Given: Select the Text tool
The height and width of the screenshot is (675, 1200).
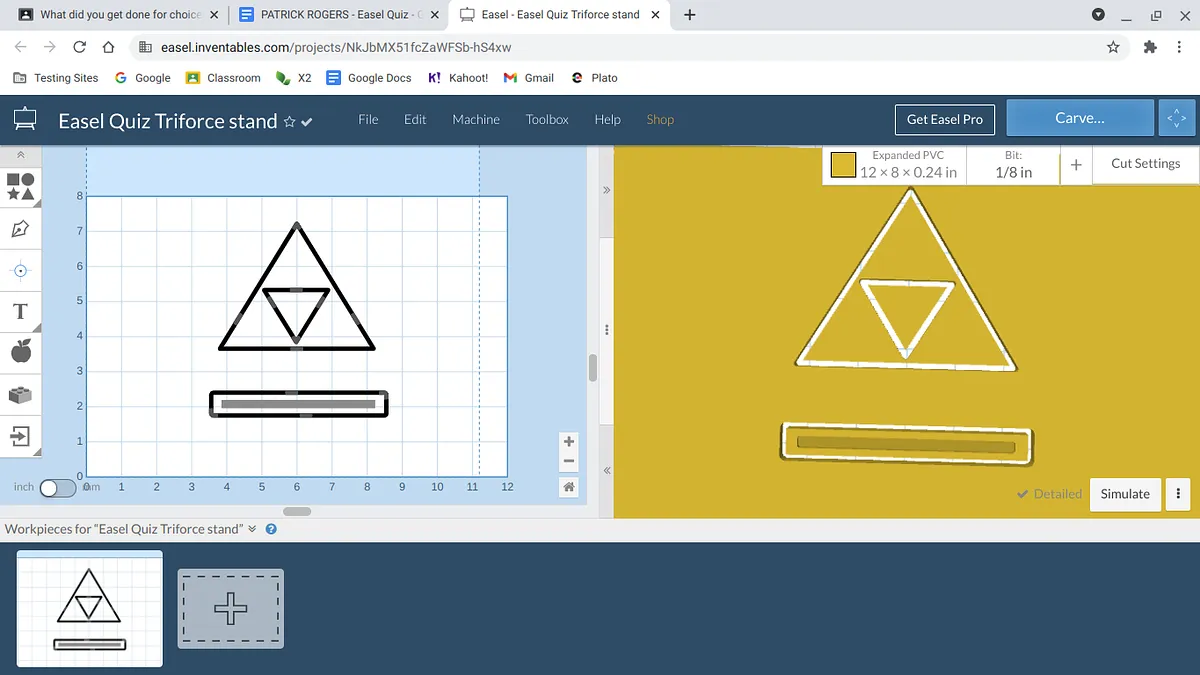Looking at the screenshot, I should [x=20, y=311].
